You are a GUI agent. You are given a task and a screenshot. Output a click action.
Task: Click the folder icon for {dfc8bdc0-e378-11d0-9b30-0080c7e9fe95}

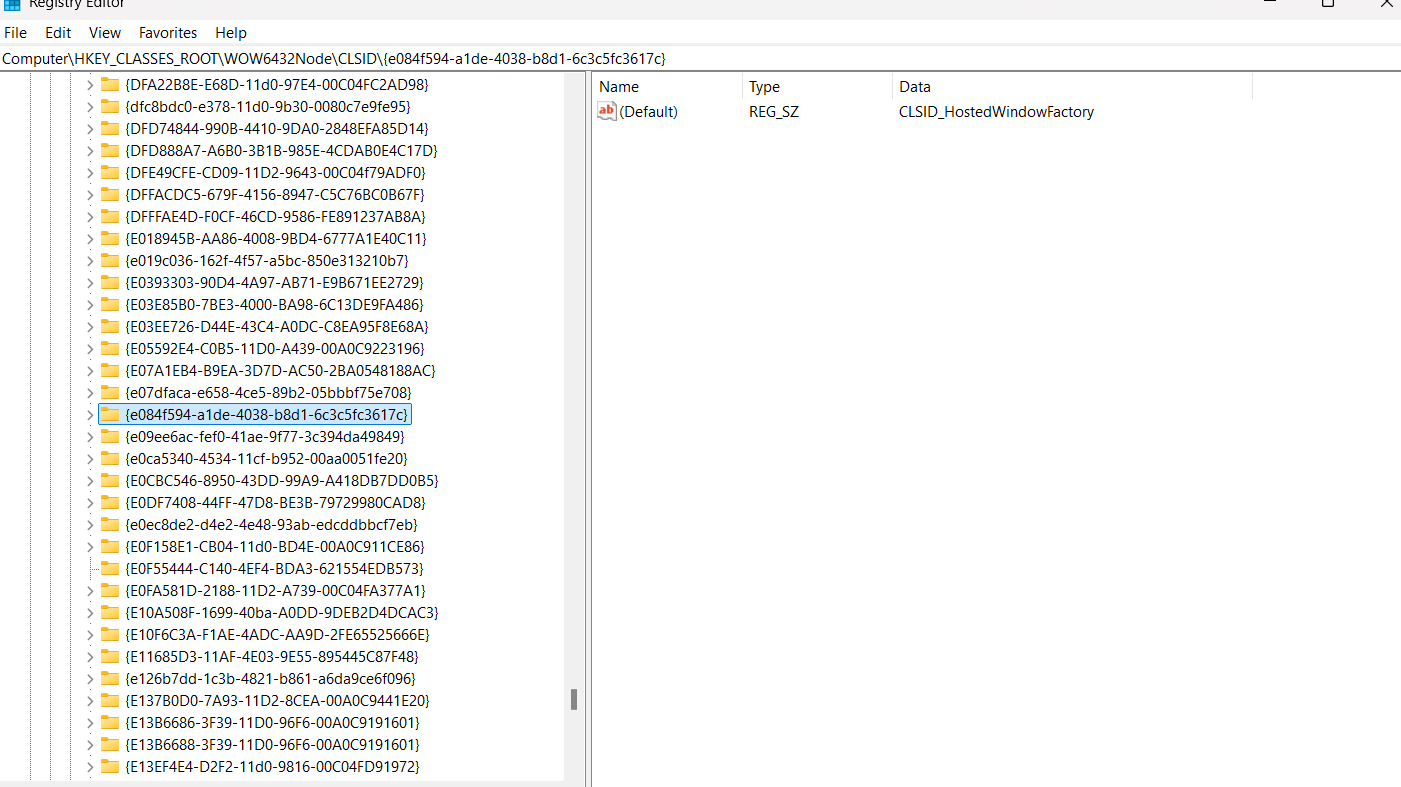tap(110, 106)
